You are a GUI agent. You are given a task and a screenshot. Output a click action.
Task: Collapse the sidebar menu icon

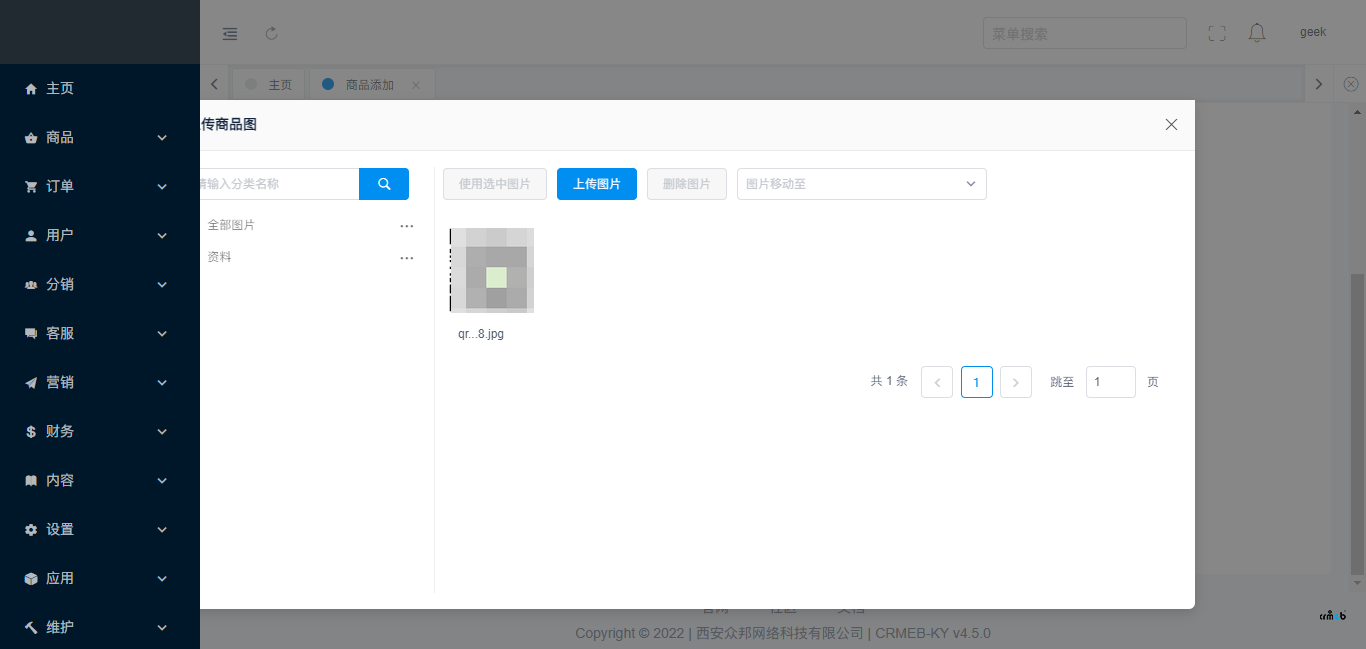[230, 33]
